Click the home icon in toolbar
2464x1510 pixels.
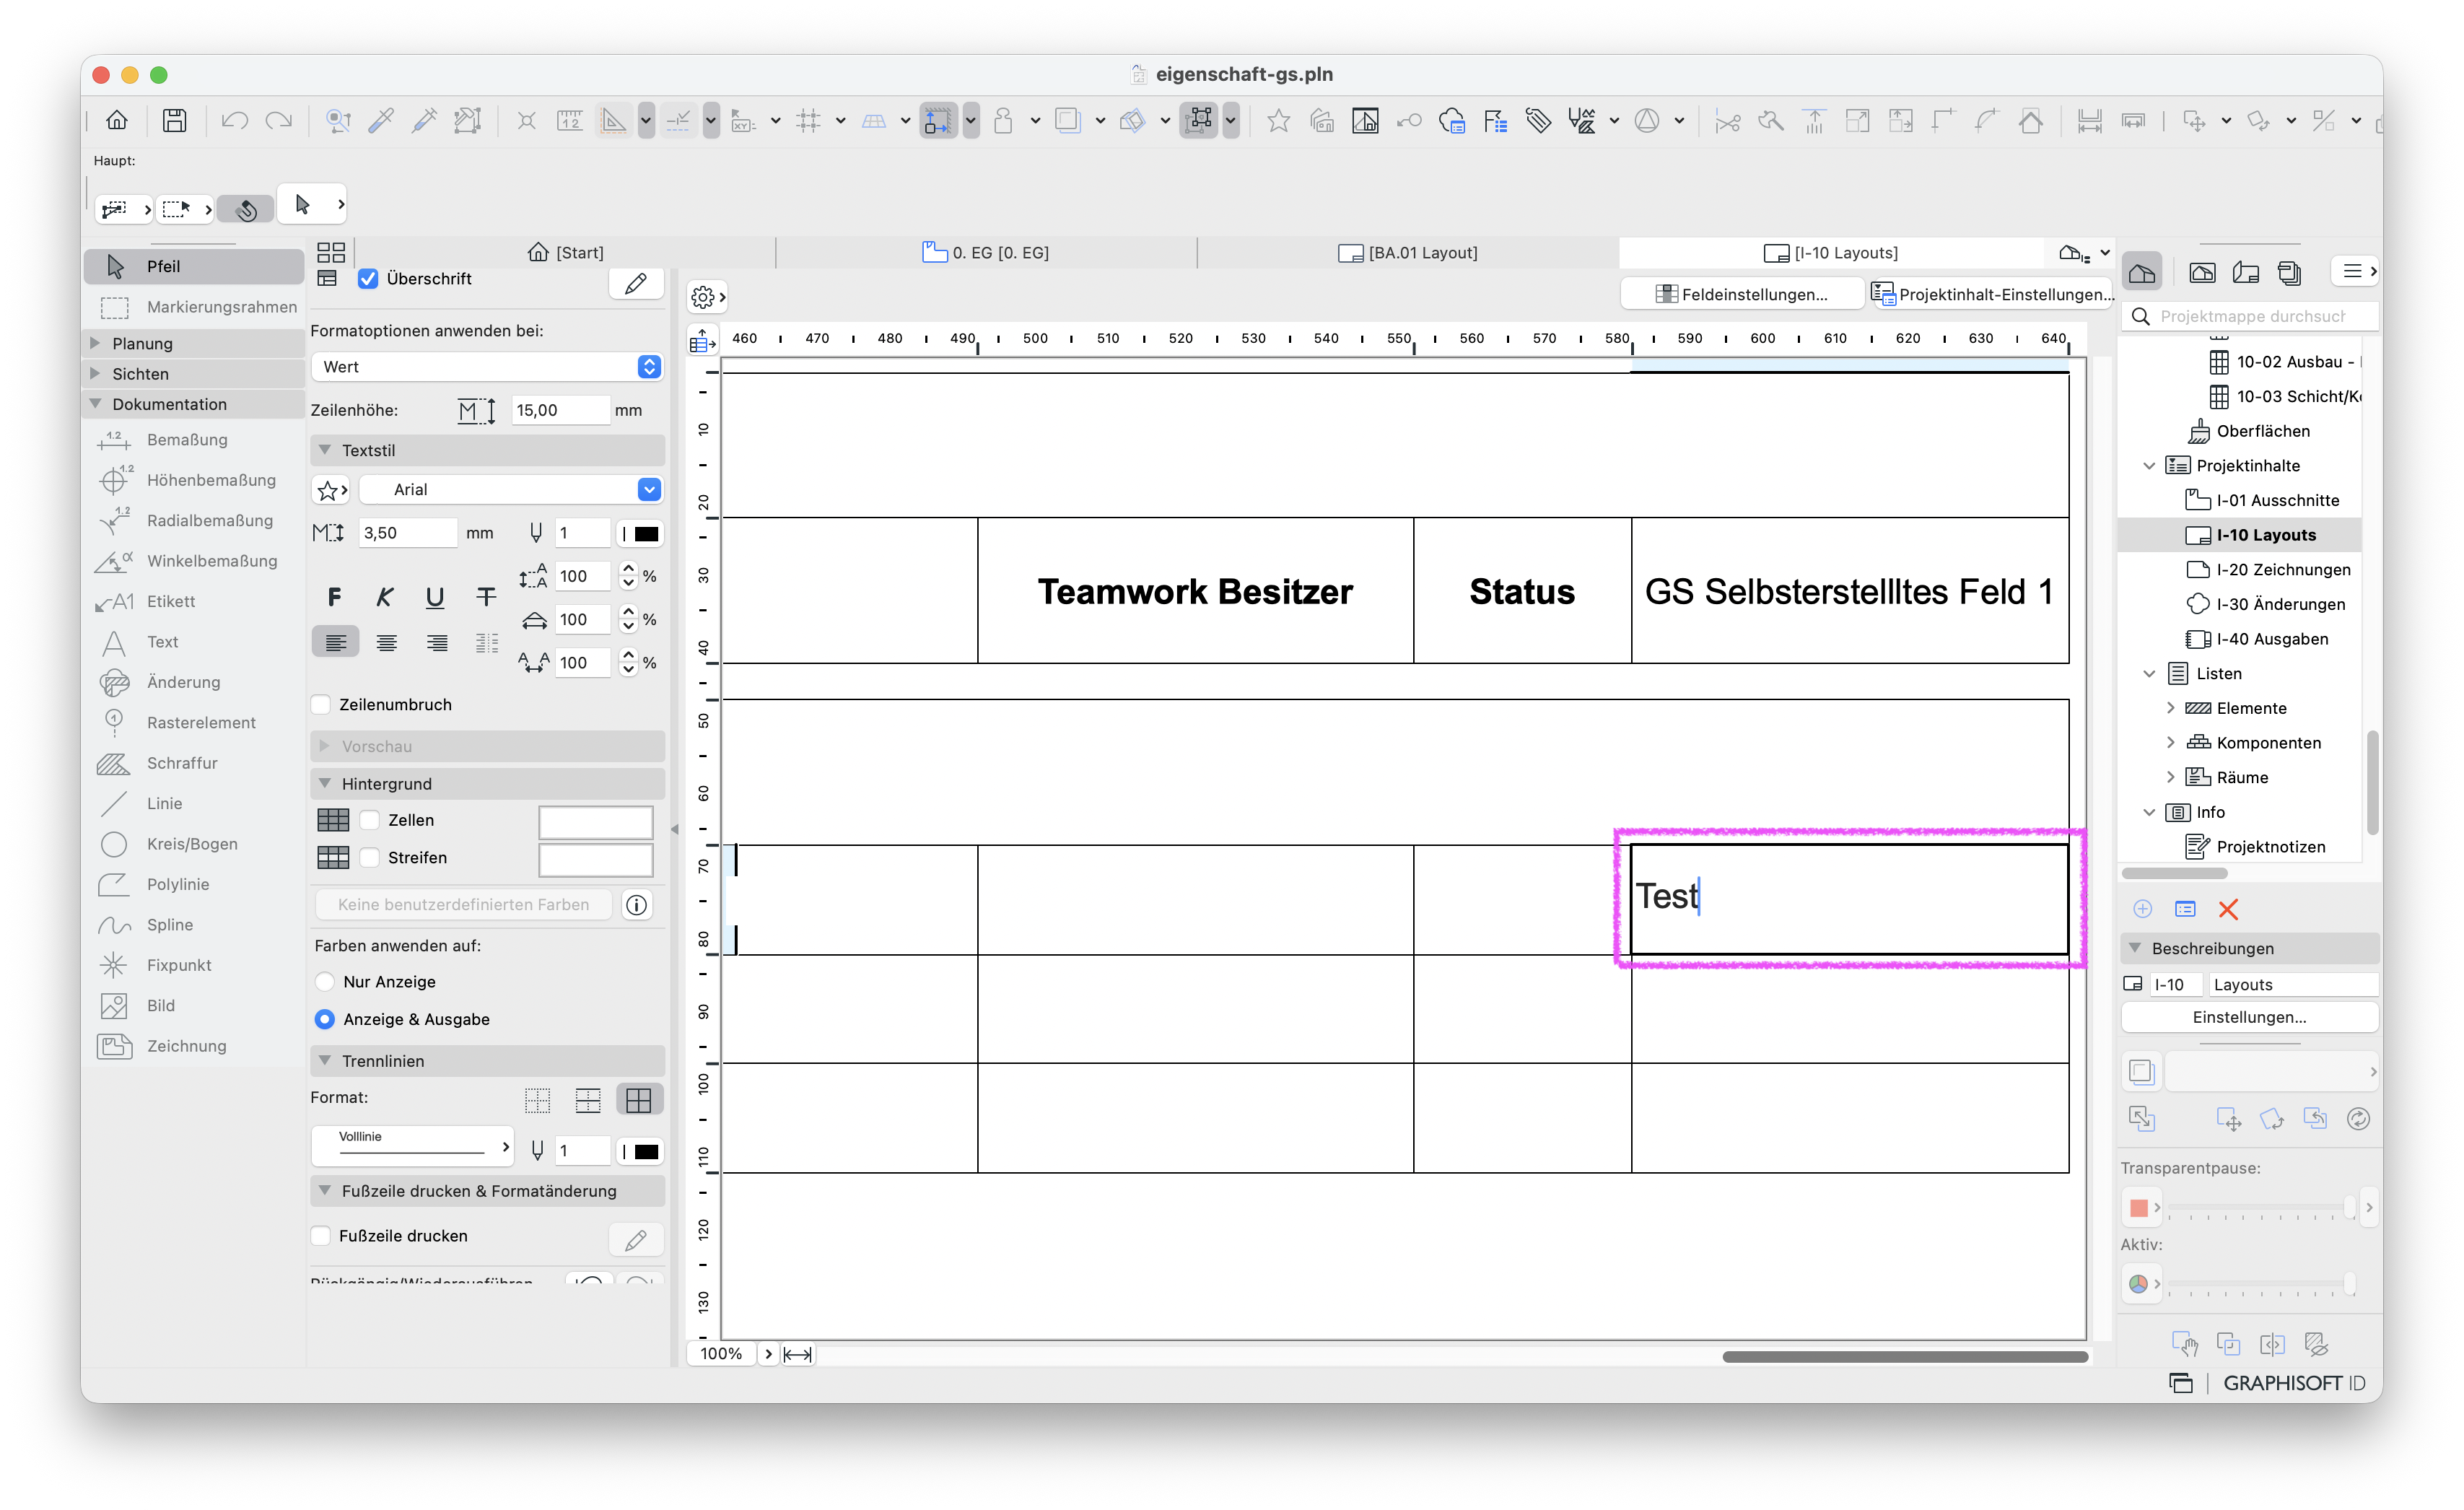117,121
